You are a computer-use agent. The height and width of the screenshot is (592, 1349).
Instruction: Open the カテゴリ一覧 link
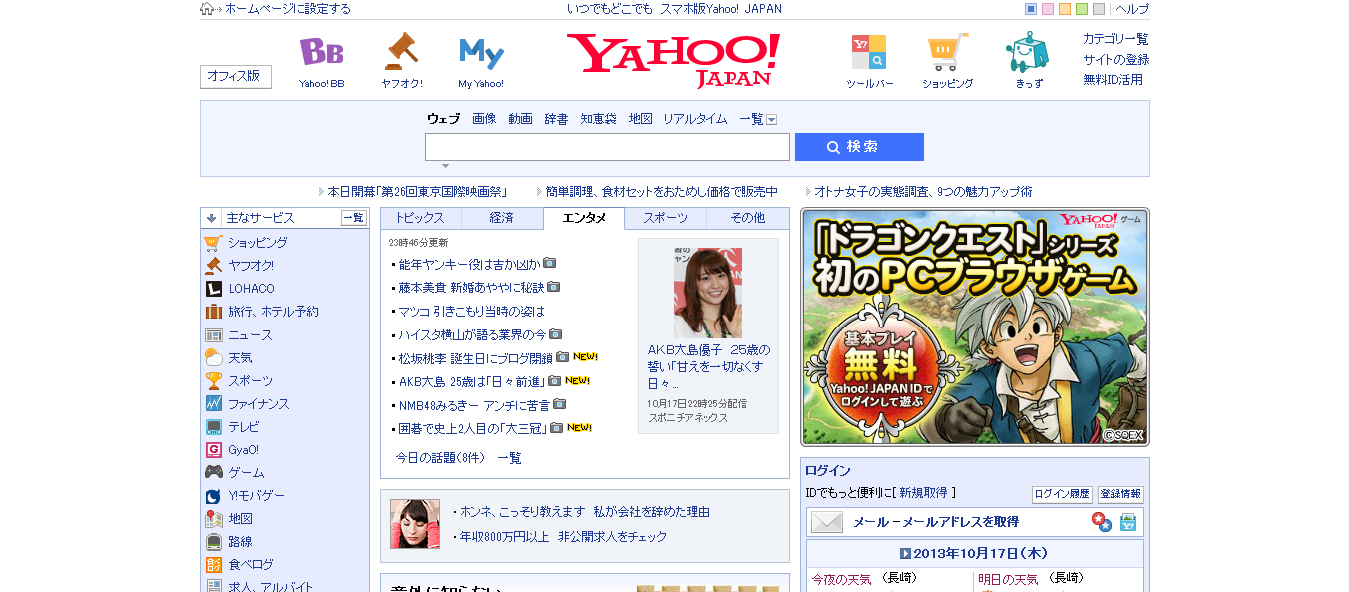[x=1116, y=39]
